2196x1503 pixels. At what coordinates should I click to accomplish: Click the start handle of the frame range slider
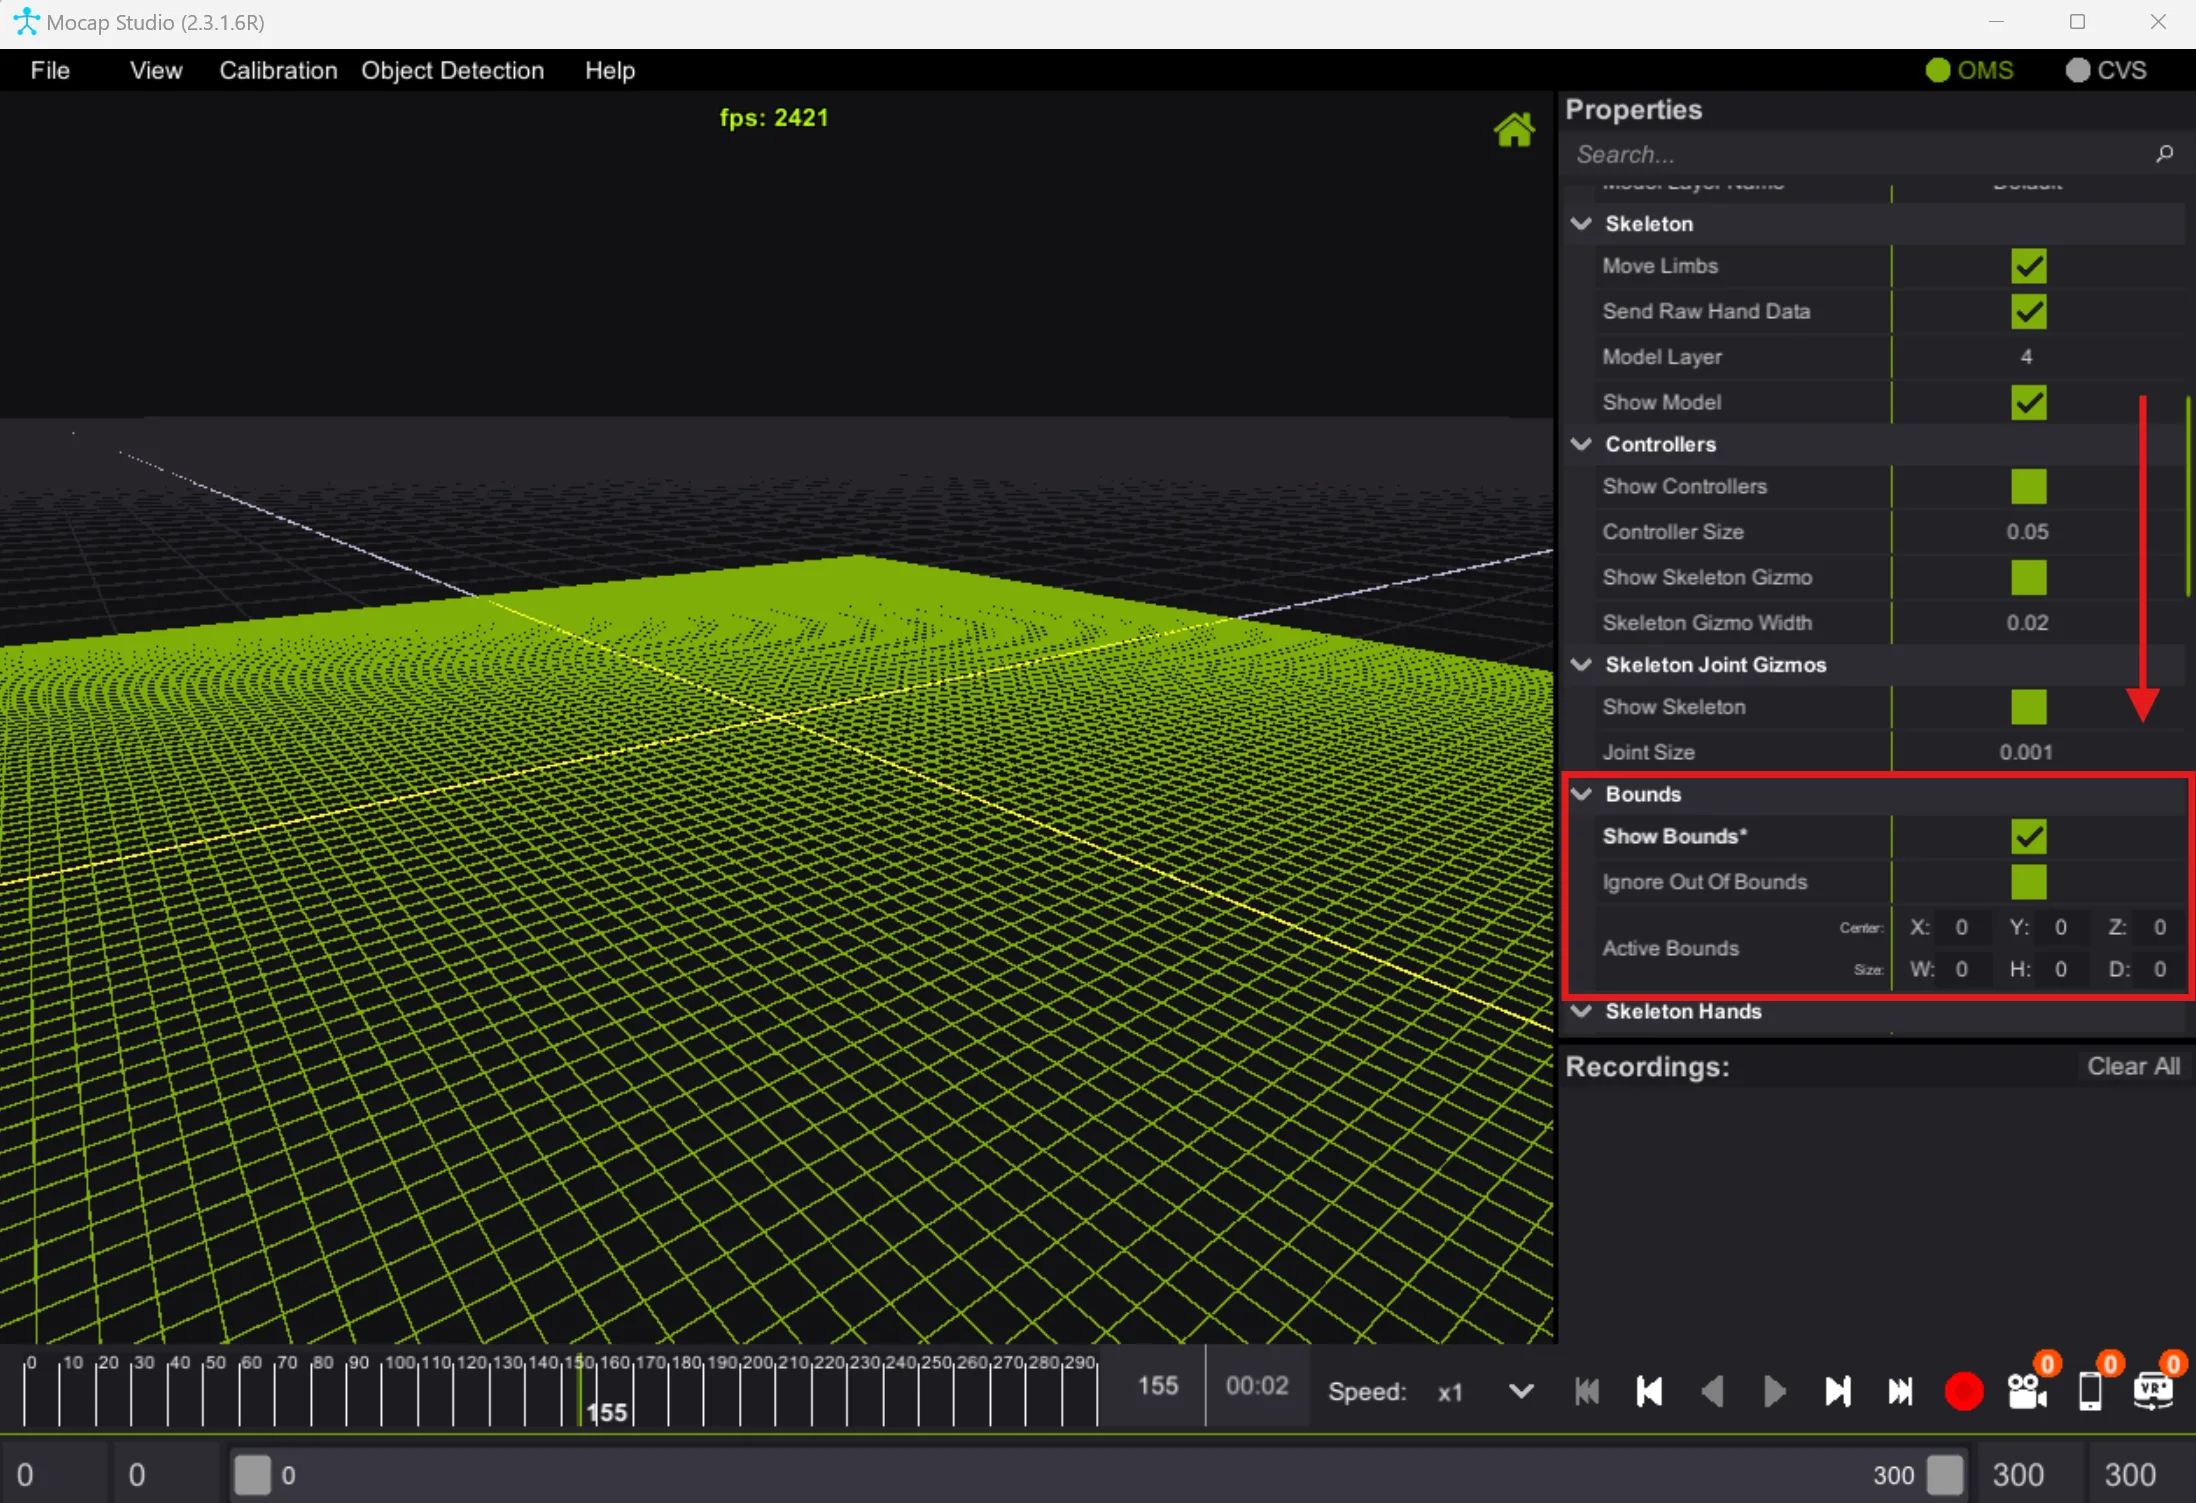tap(252, 1474)
